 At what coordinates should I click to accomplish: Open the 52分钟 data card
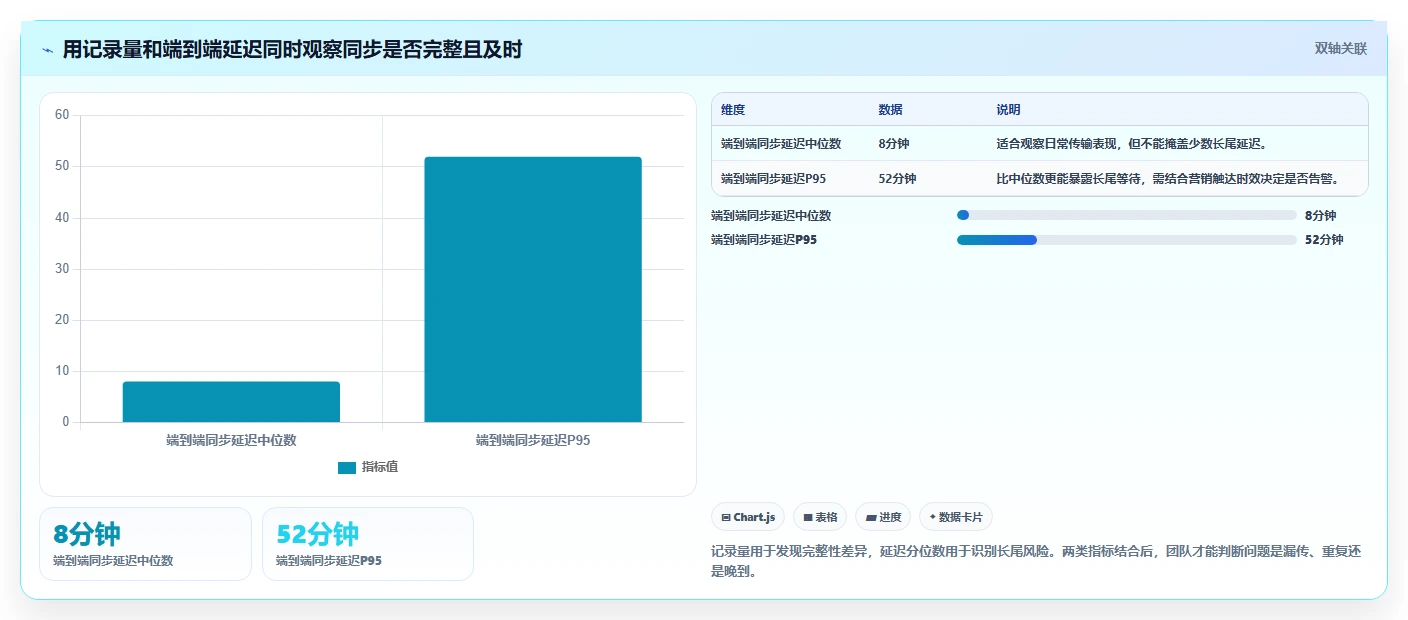pyautogui.click(x=368, y=544)
